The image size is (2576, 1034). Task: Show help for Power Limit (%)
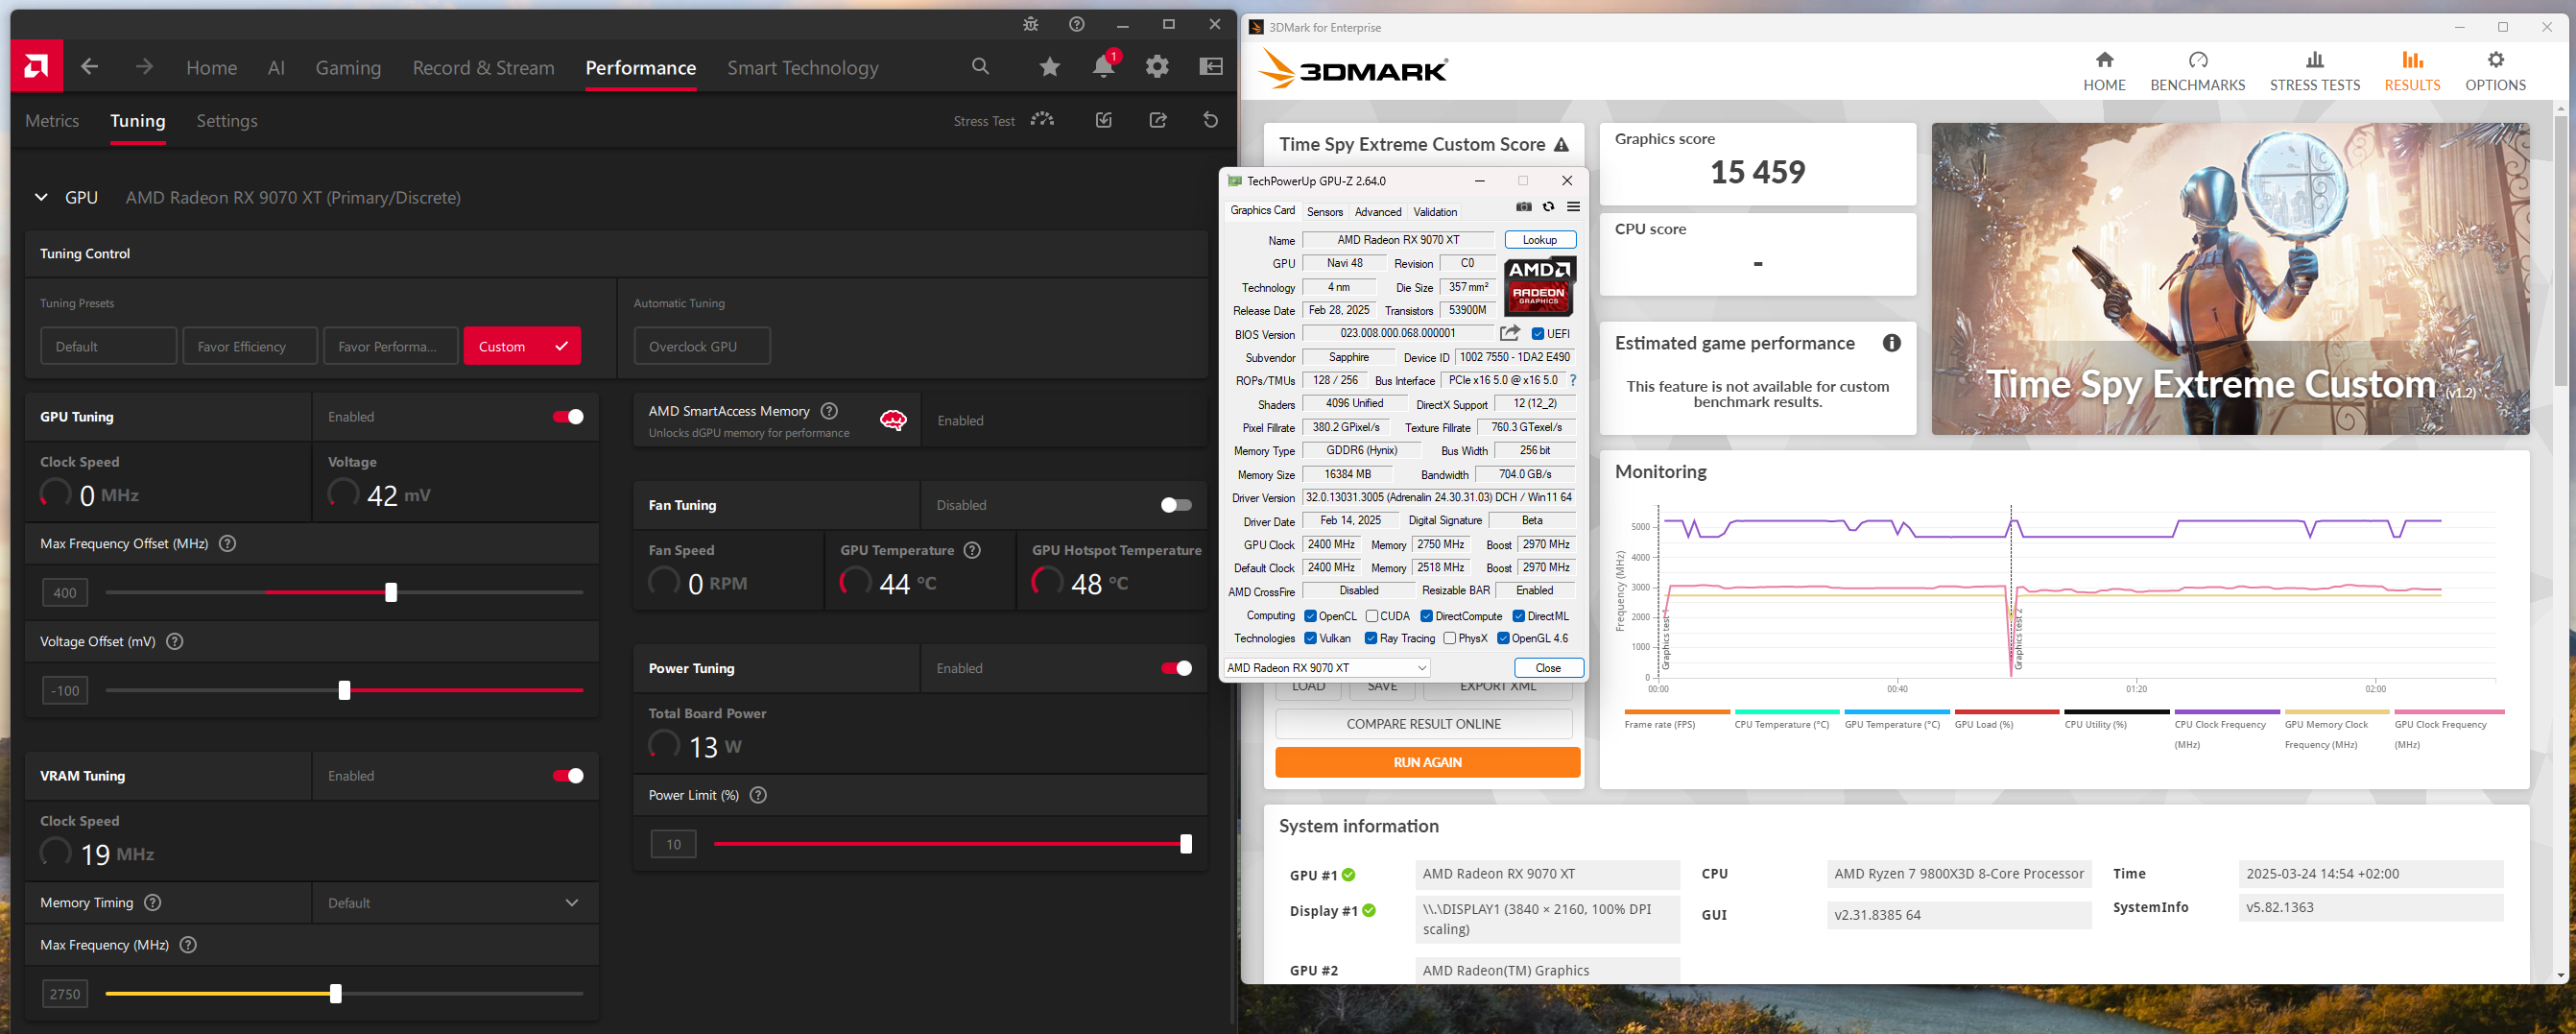coord(758,796)
